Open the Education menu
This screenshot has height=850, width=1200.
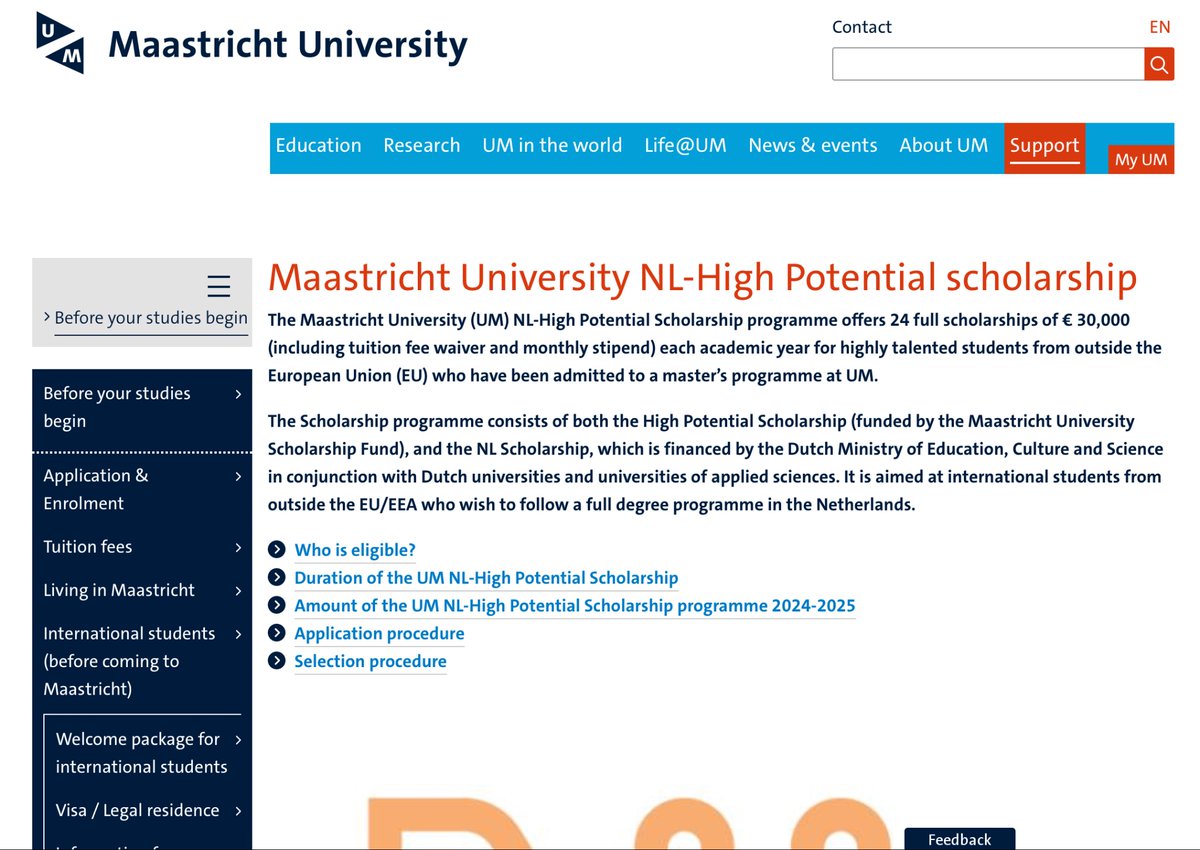pyautogui.click(x=318, y=146)
